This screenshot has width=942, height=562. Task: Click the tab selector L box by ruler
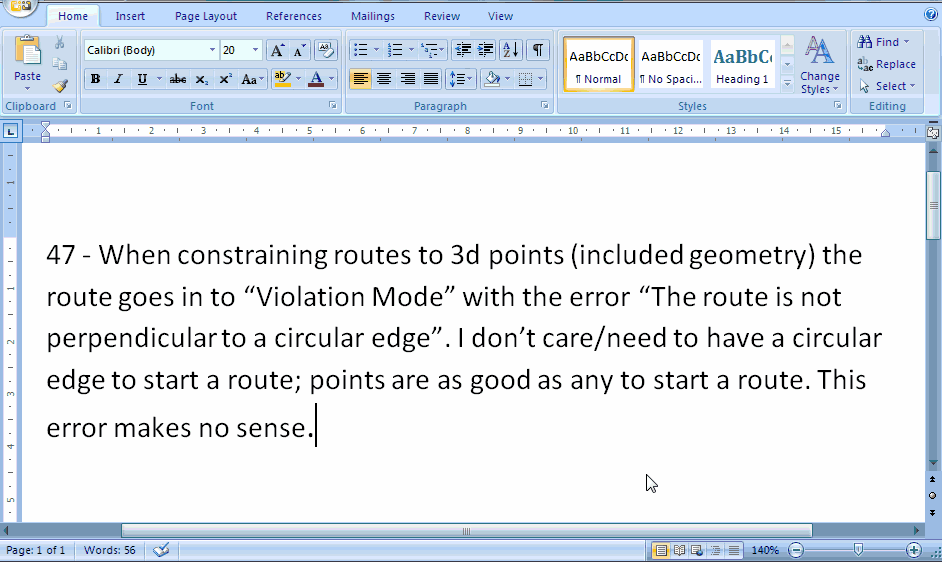10,130
